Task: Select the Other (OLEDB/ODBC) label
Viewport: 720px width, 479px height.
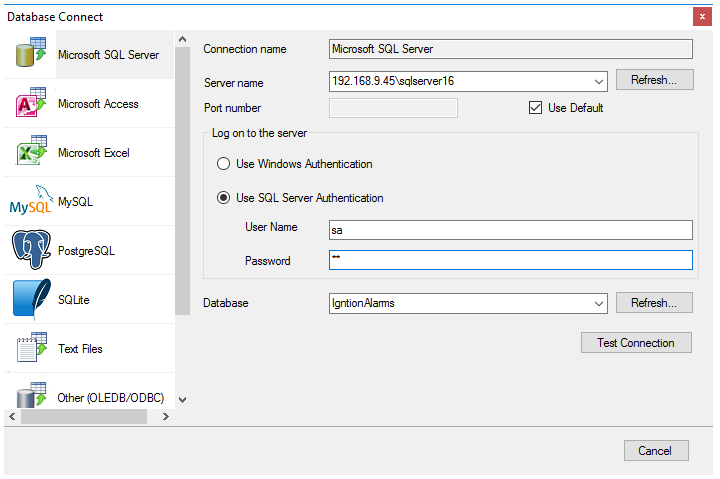Action: tap(111, 397)
